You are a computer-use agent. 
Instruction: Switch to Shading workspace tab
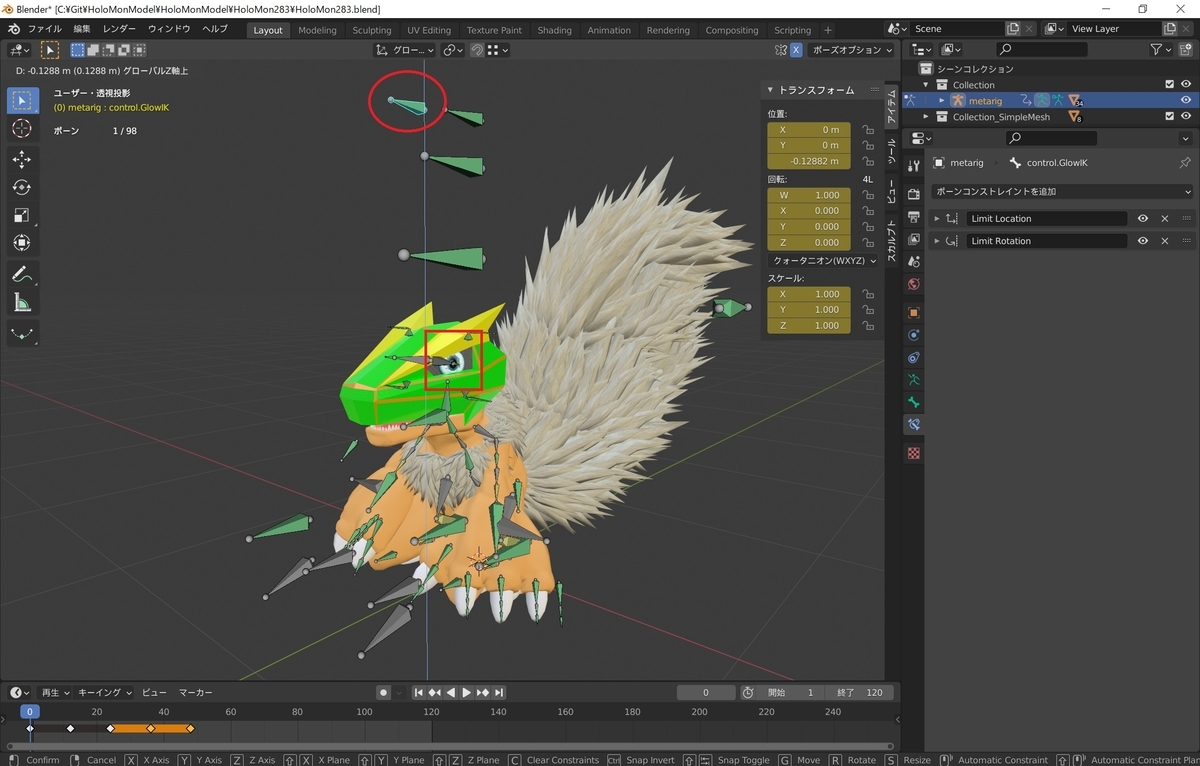click(x=555, y=30)
